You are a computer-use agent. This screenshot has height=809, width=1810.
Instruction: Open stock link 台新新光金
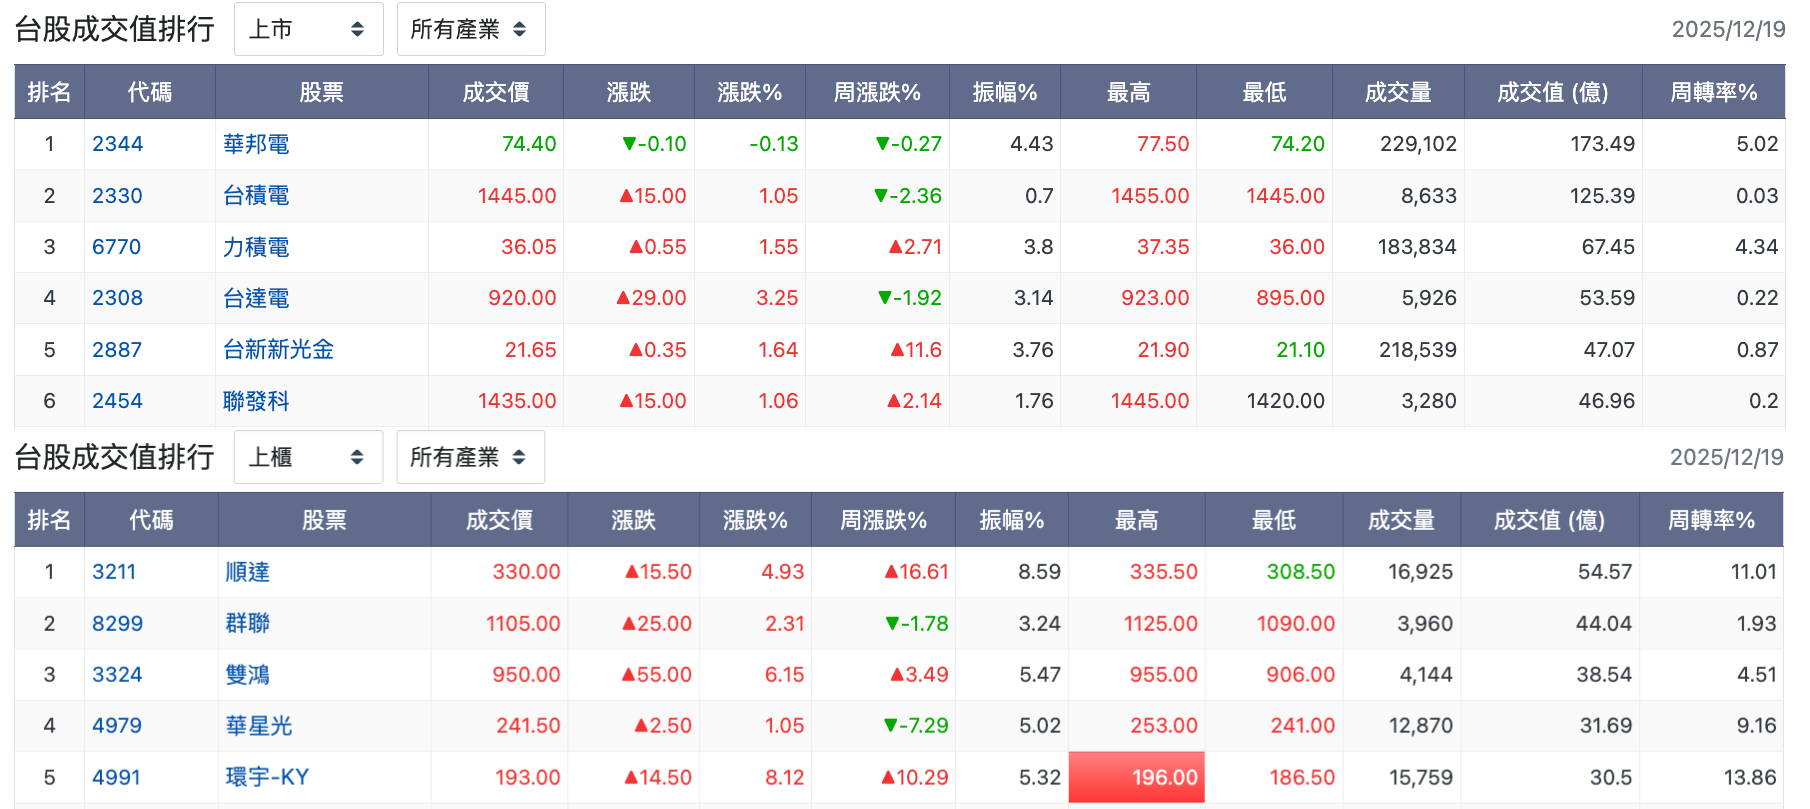[x=278, y=350]
